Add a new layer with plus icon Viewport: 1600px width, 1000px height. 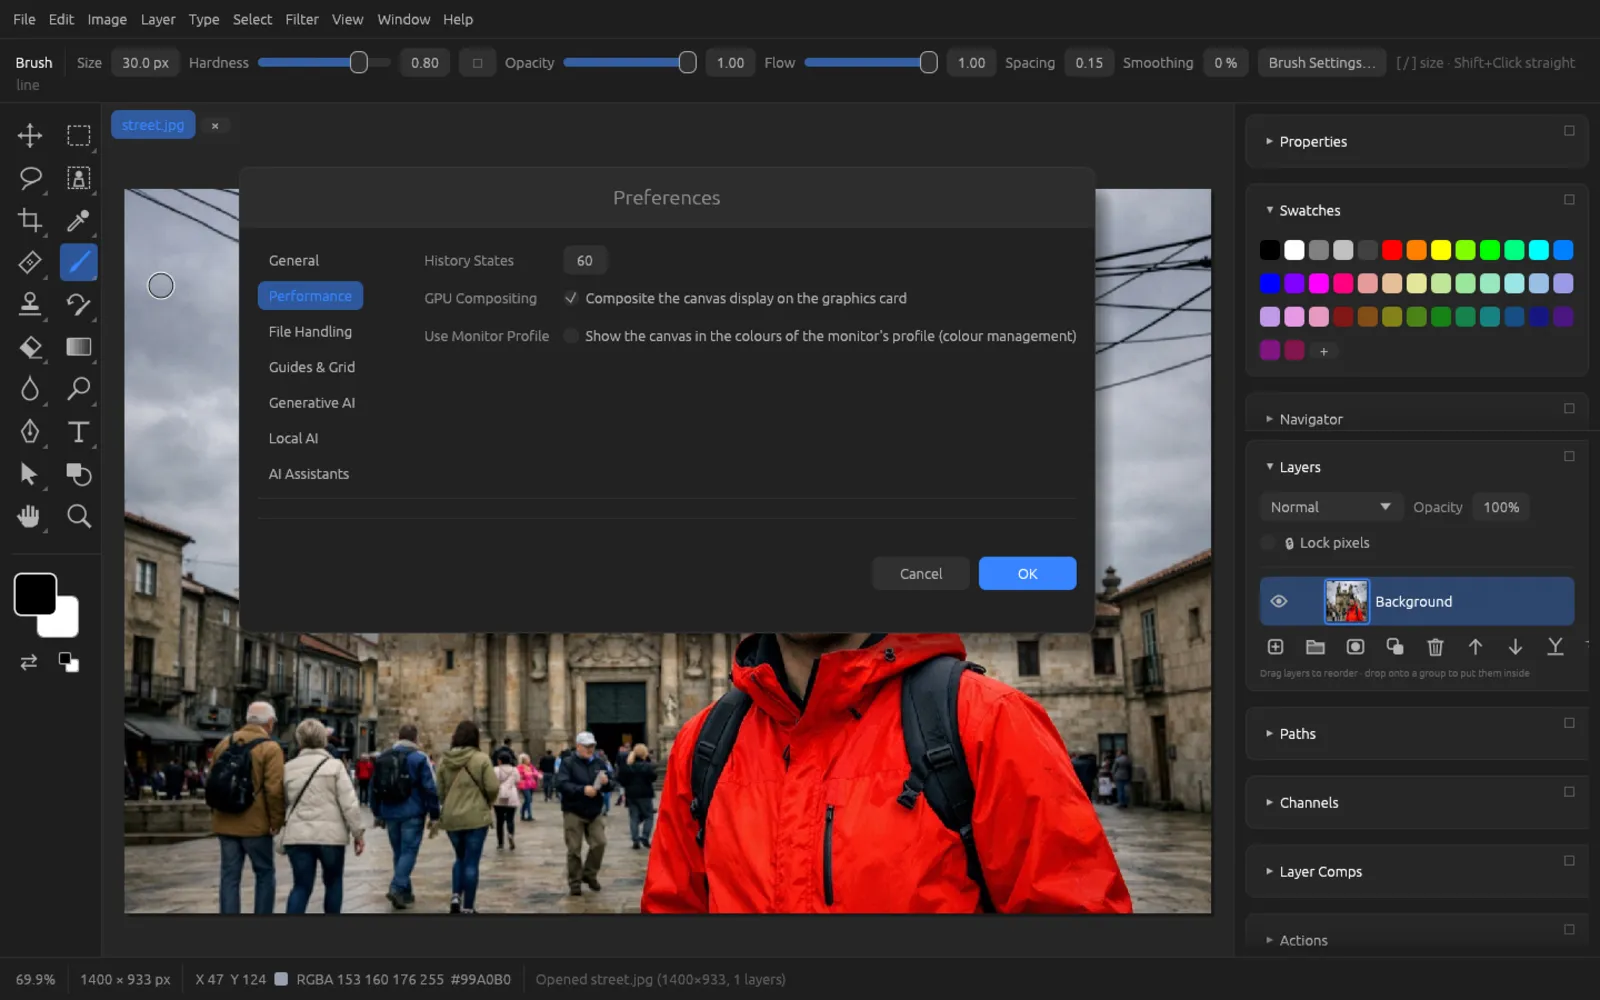[1275, 647]
